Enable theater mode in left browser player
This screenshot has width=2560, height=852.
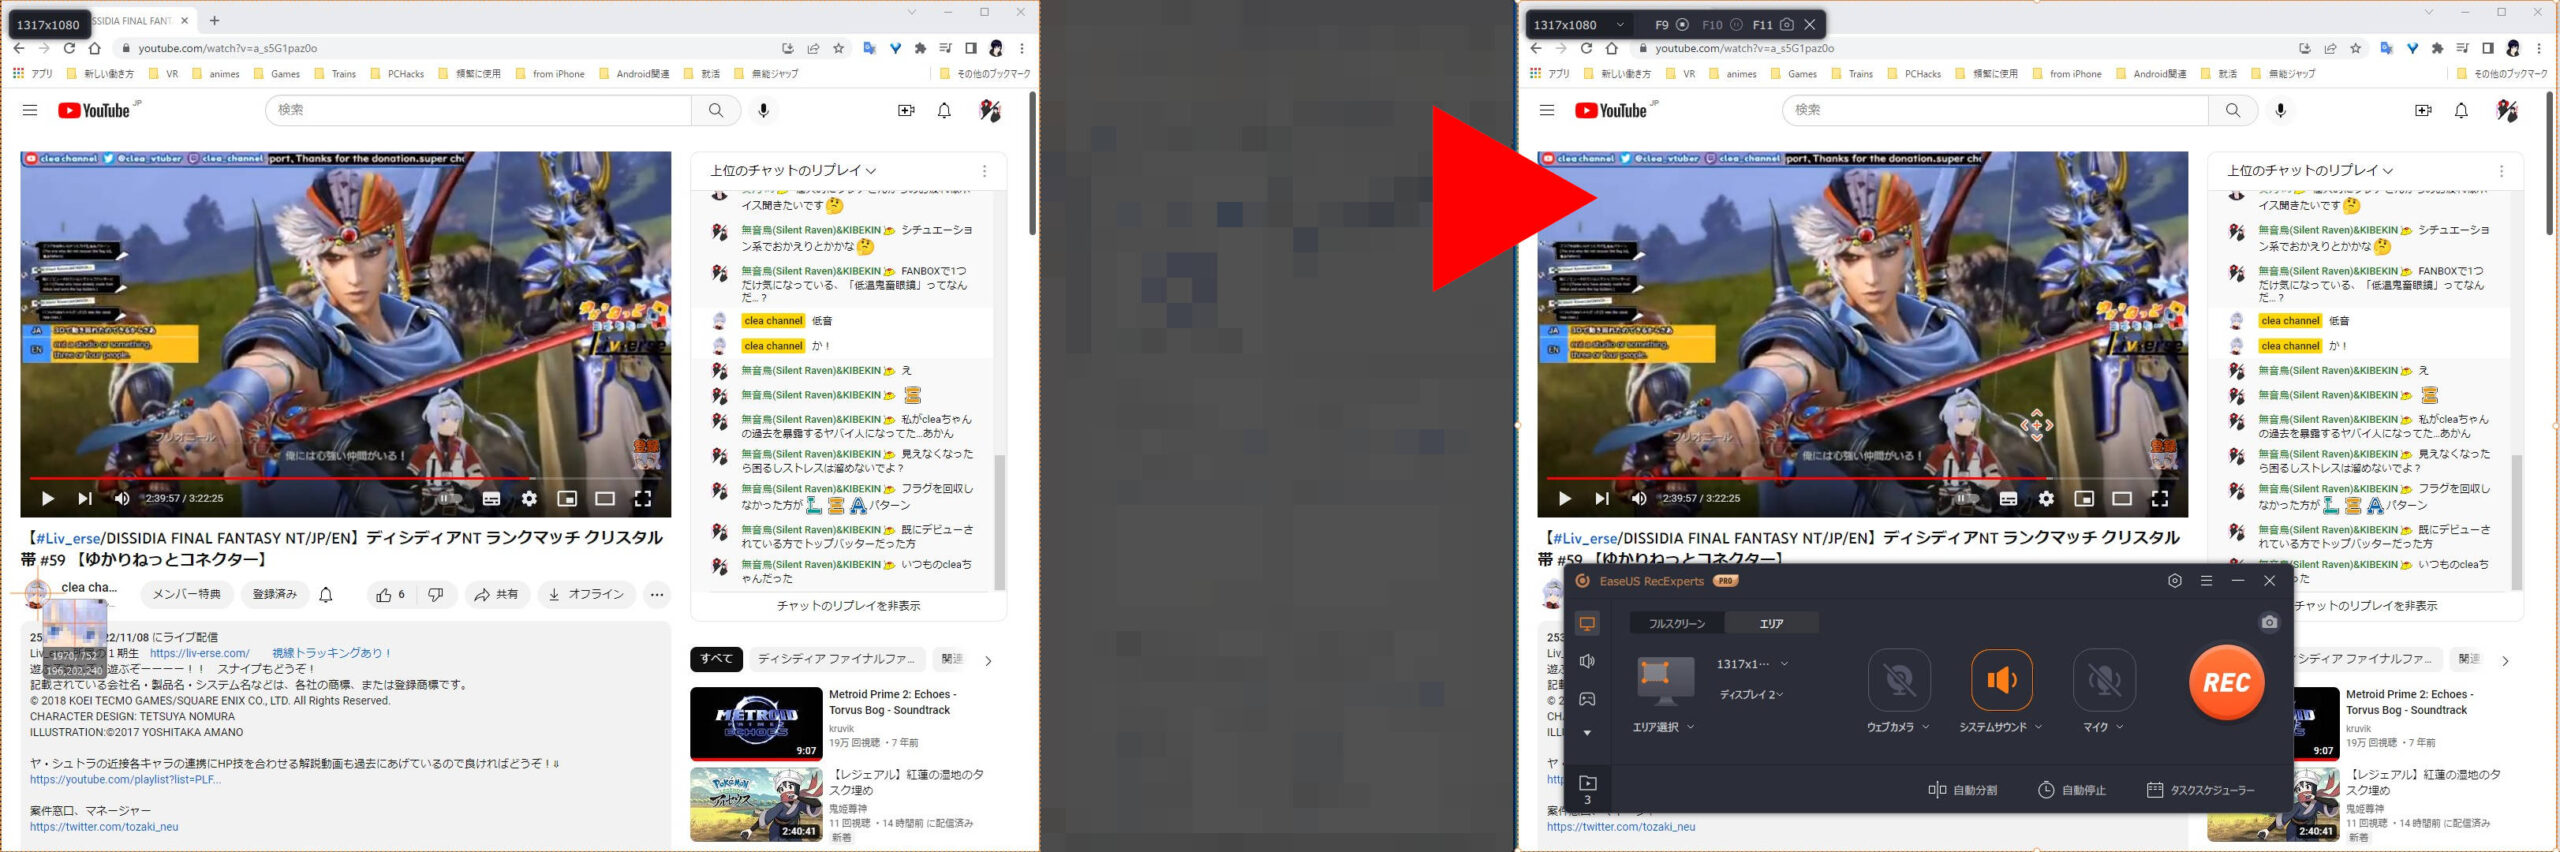pyautogui.click(x=605, y=498)
